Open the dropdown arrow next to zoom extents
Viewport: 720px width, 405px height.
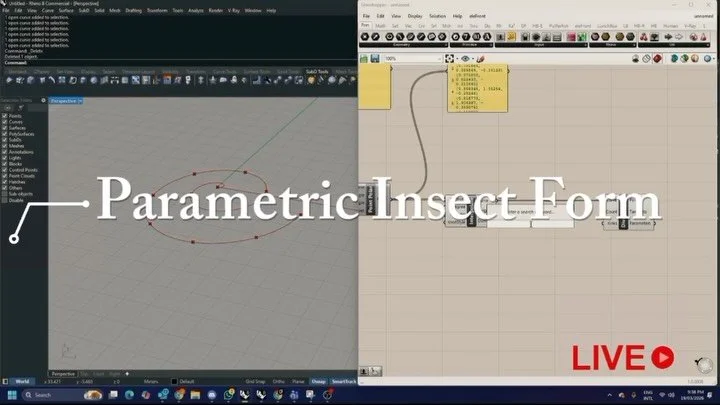(x=457, y=59)
